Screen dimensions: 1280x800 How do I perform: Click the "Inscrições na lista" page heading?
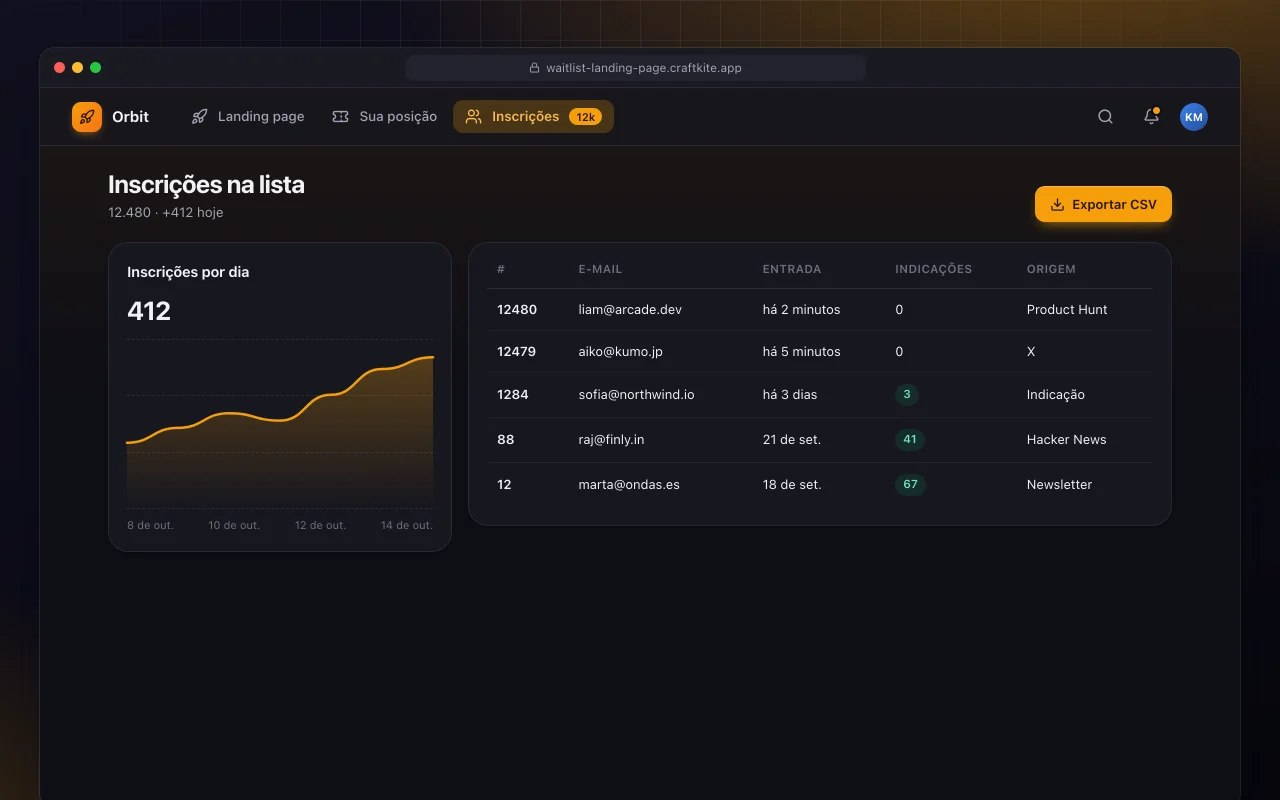tap(206, 184)
